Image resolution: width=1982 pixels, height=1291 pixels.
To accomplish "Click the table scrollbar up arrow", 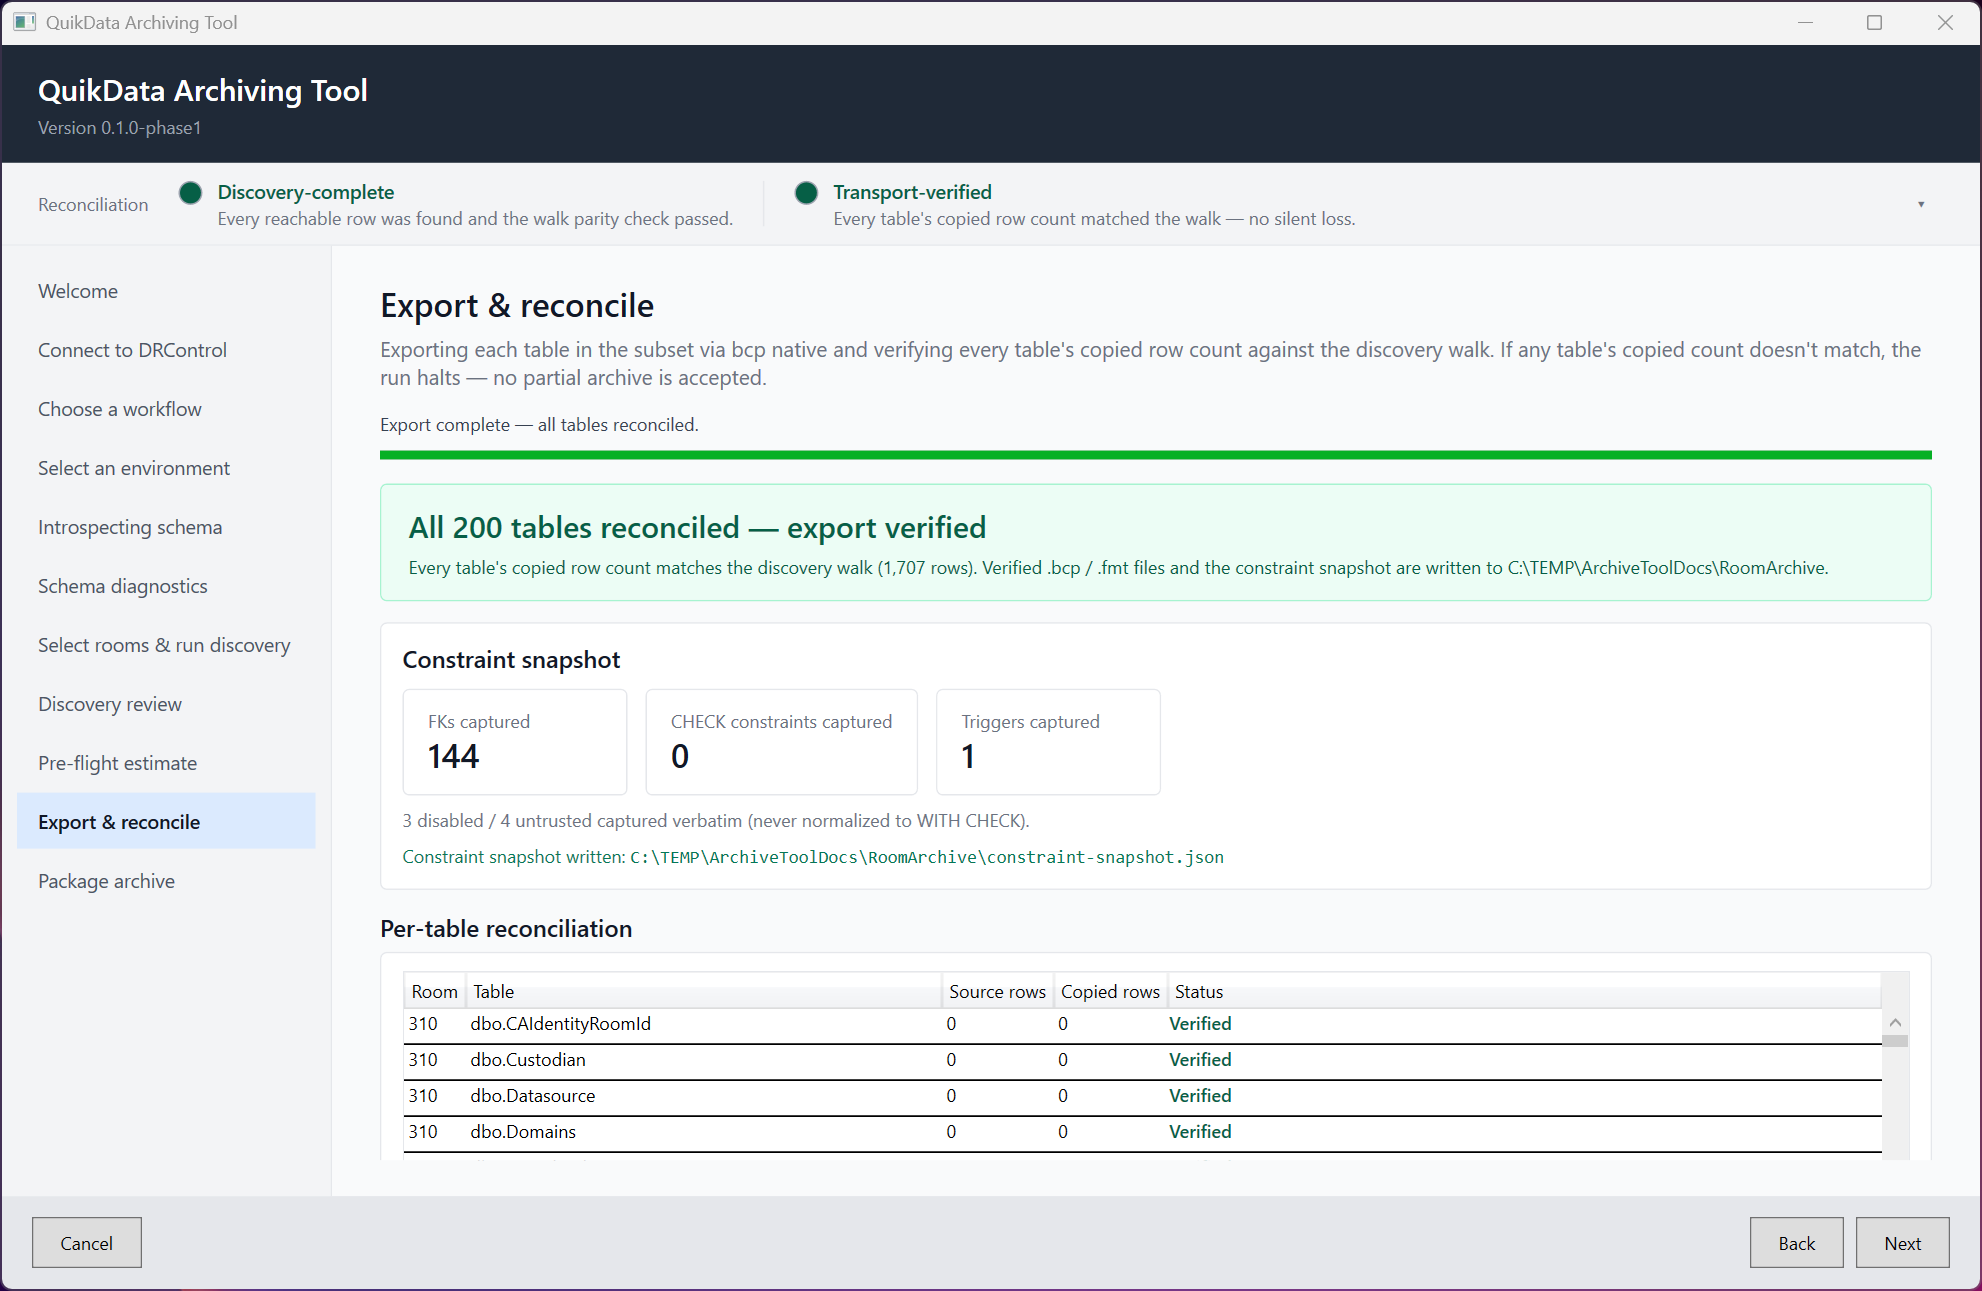I will [1895, 1022].
